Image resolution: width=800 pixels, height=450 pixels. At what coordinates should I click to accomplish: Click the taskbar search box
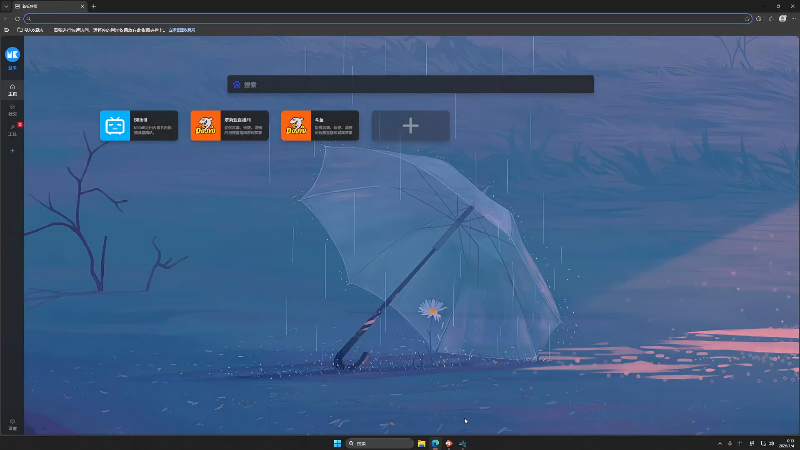click(380, 443)
